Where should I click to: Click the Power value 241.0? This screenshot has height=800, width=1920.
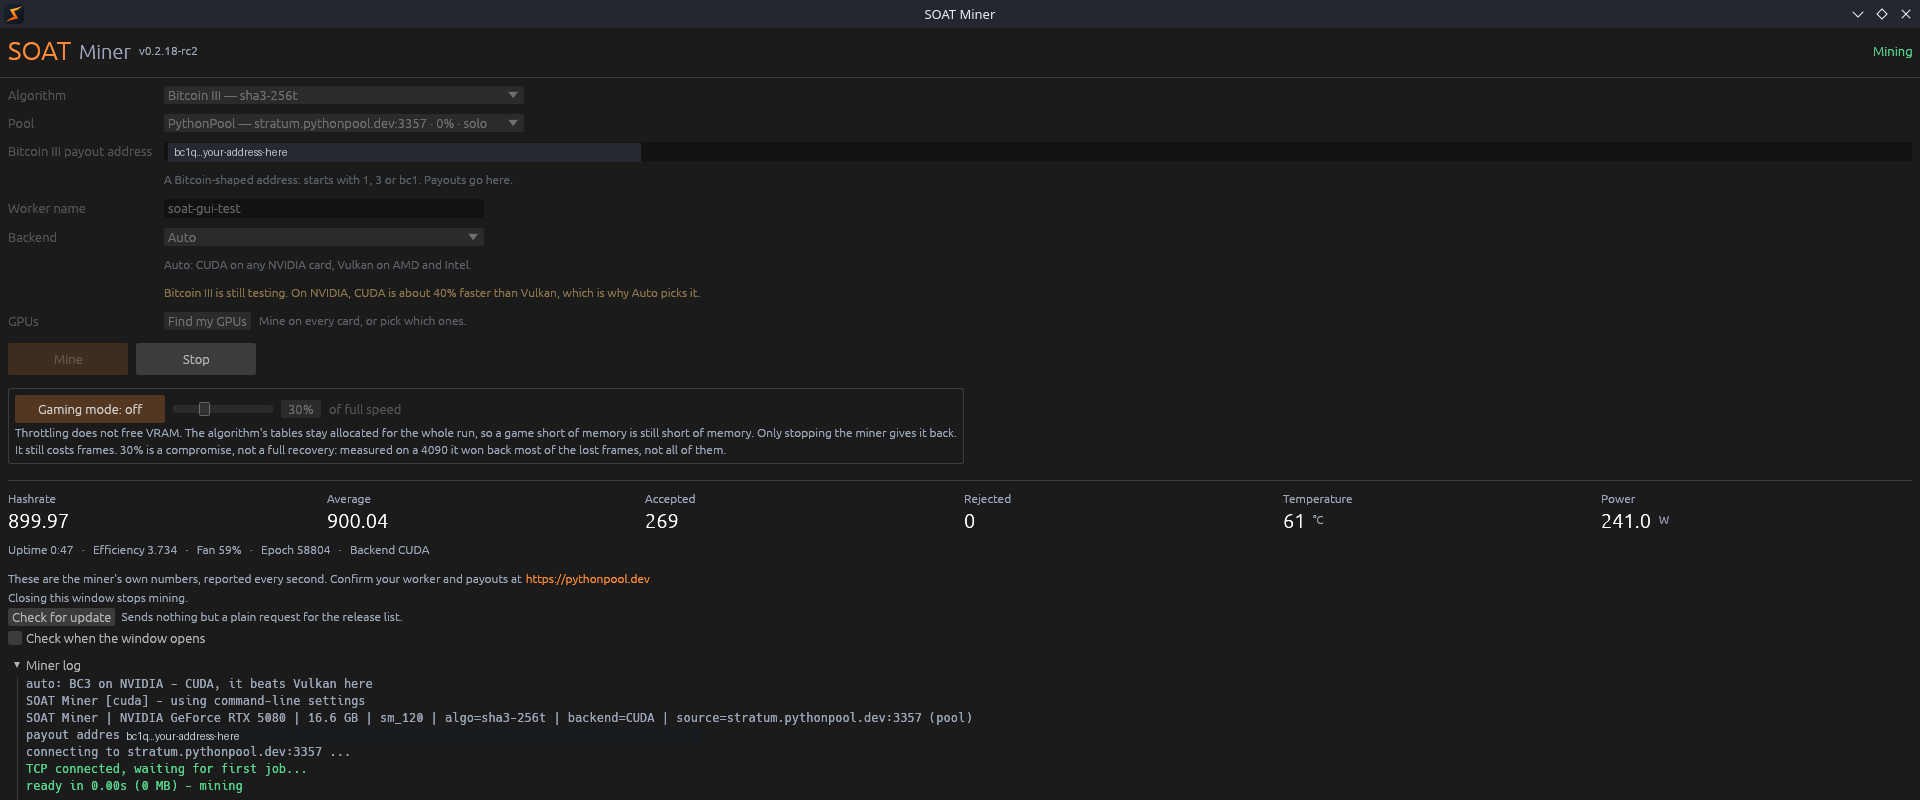tap(1625, 521)
